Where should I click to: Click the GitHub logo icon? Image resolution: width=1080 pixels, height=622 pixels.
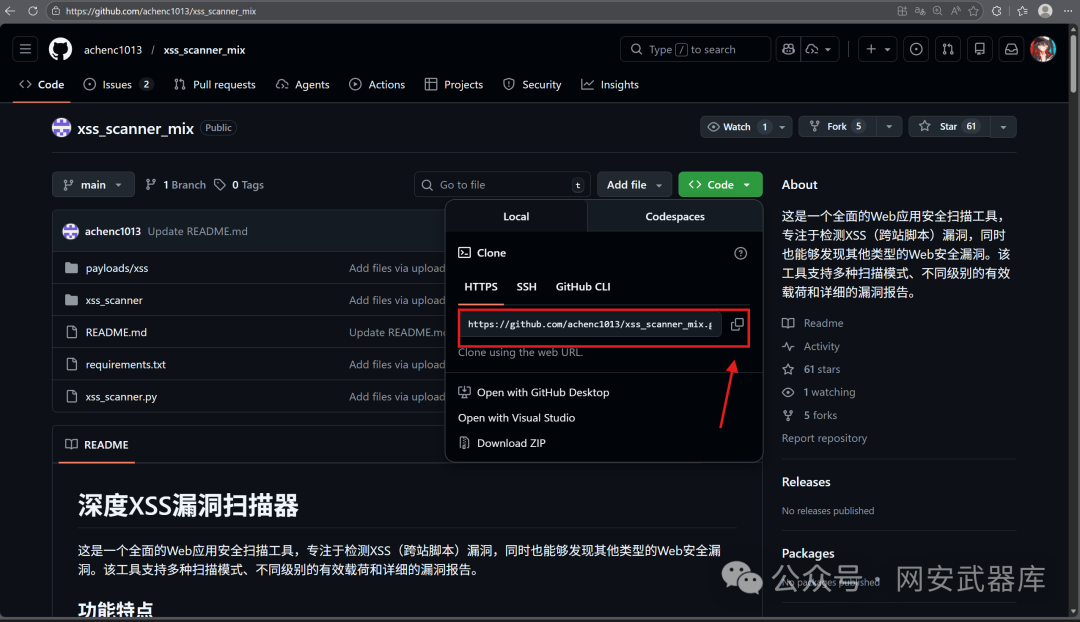[61, 50]
